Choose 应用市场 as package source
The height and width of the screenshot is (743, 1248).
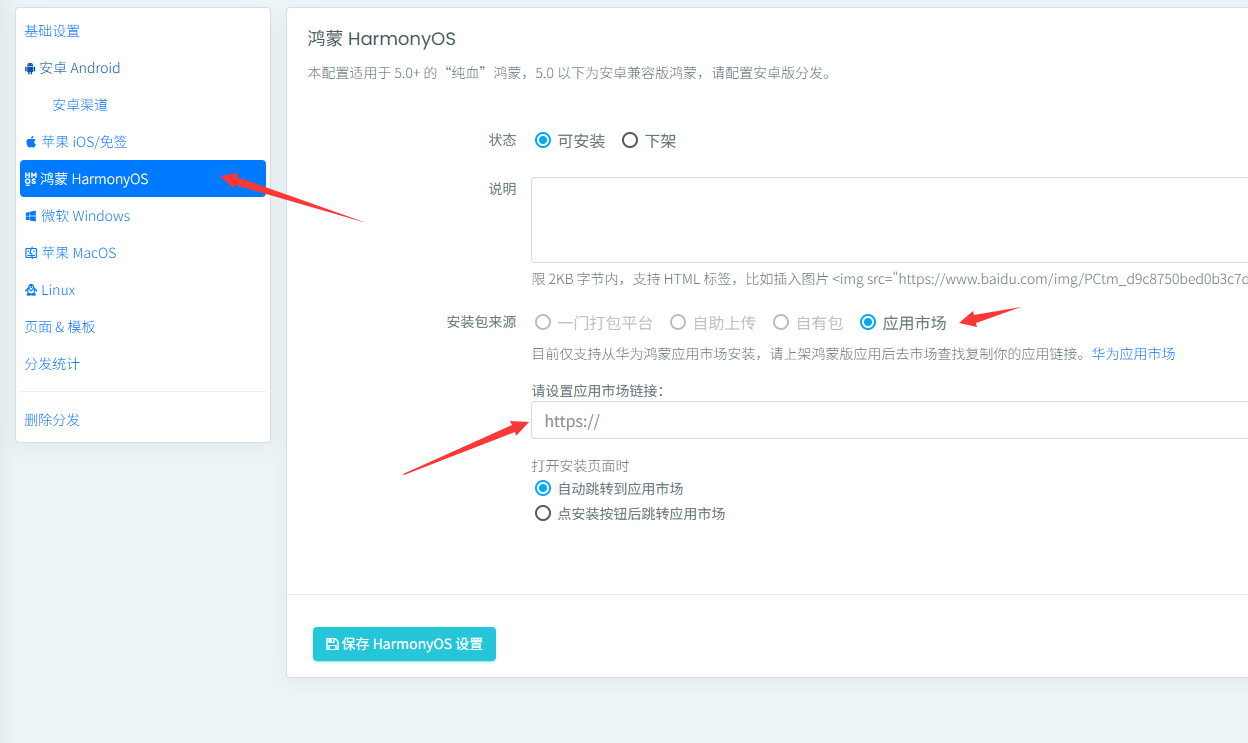(868, 322)
